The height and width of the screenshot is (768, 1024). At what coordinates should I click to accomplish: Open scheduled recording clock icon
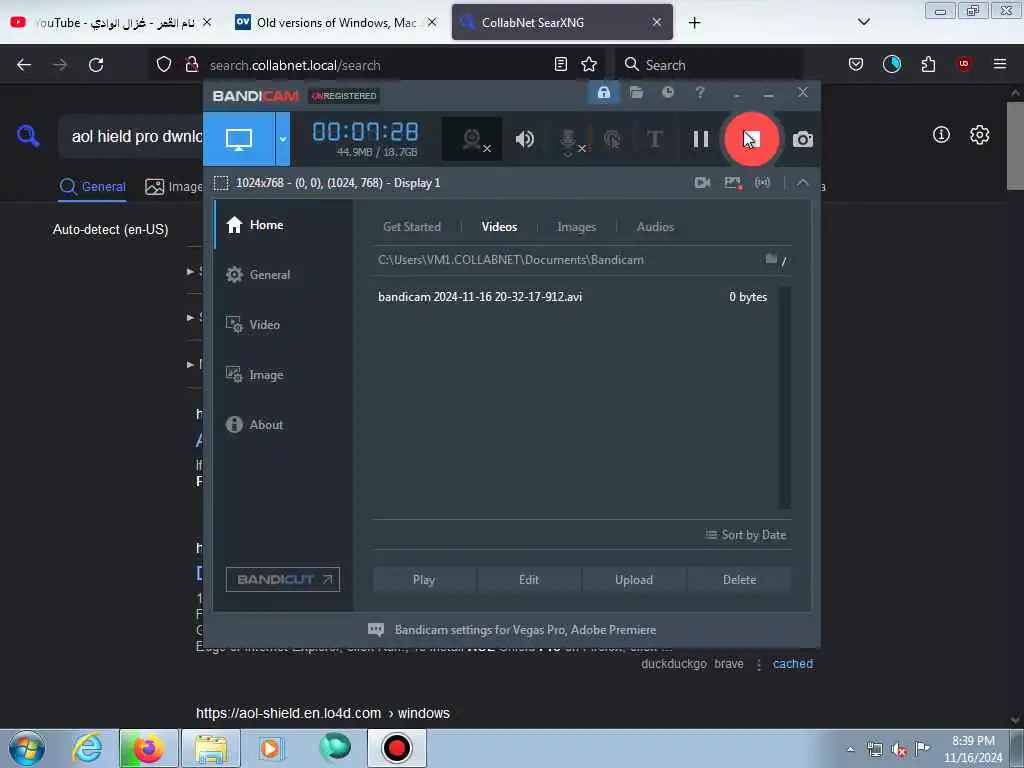click(x=667, y=93)
